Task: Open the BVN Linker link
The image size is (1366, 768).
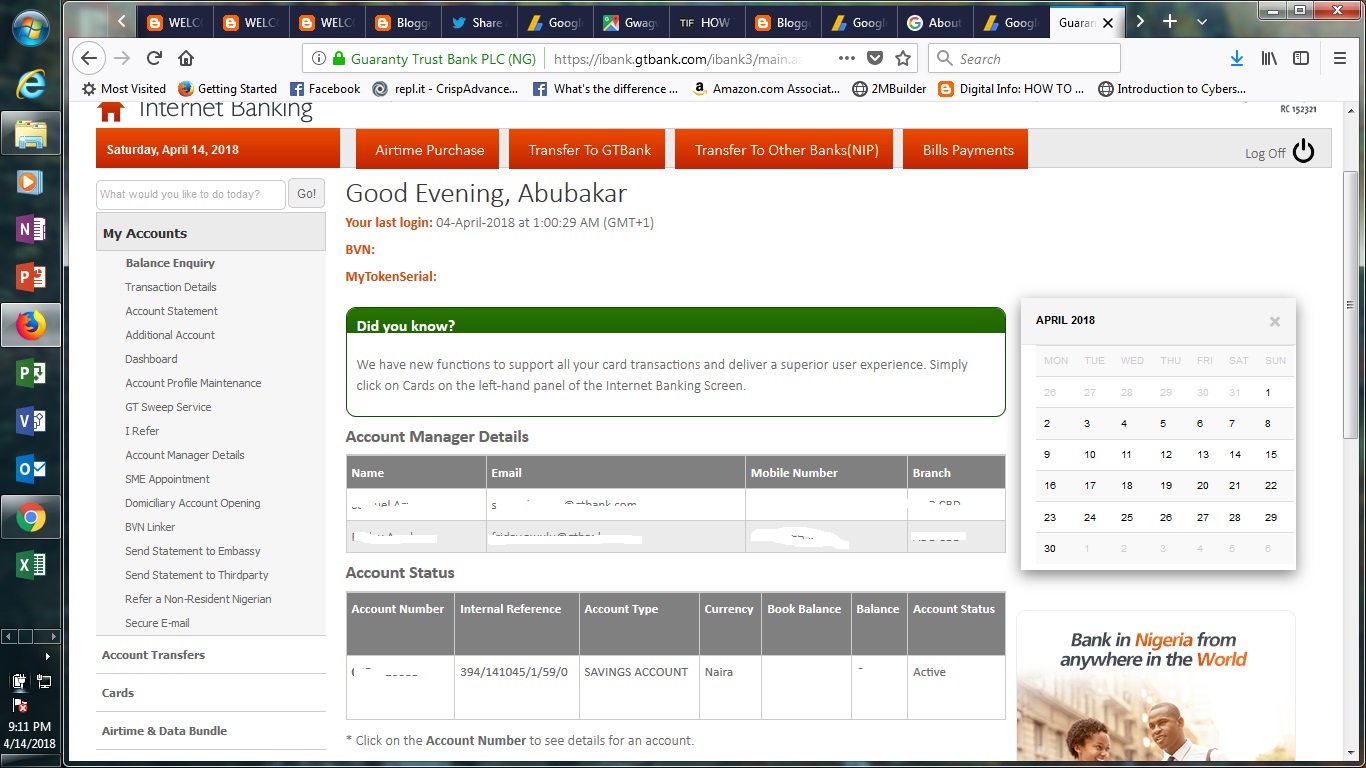Action: [x=150, y=527]
